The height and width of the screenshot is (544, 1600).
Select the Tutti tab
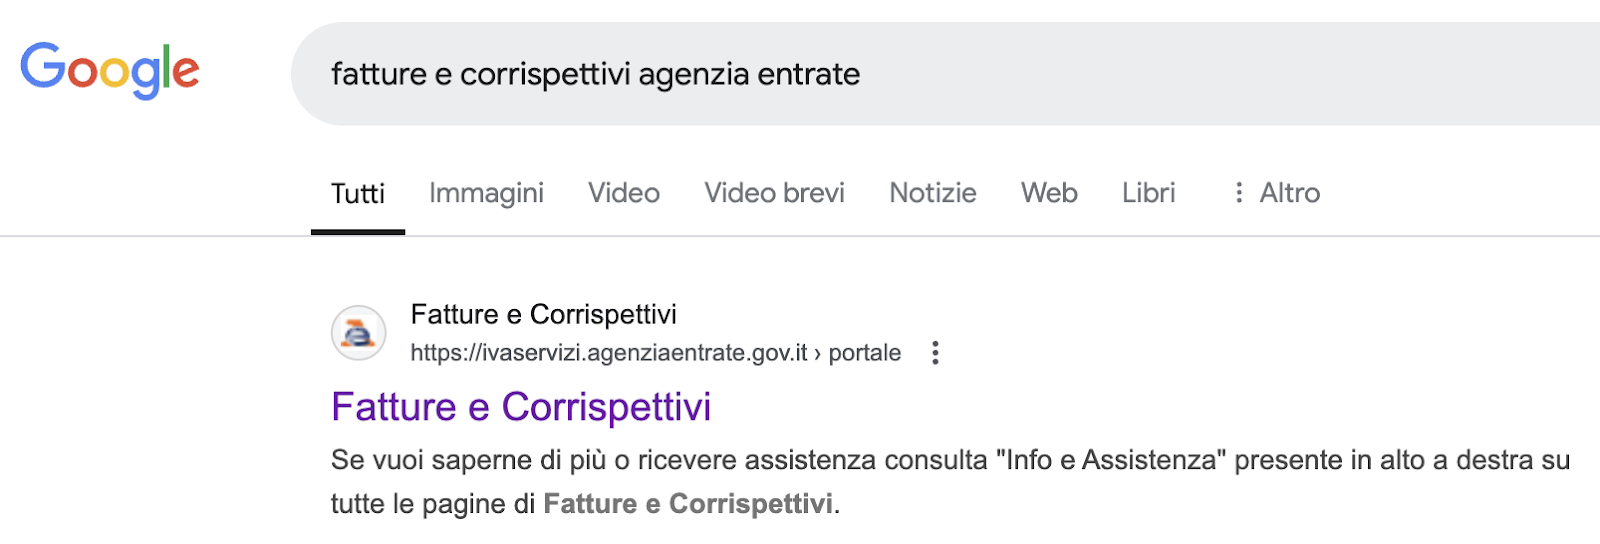(358, 194)
